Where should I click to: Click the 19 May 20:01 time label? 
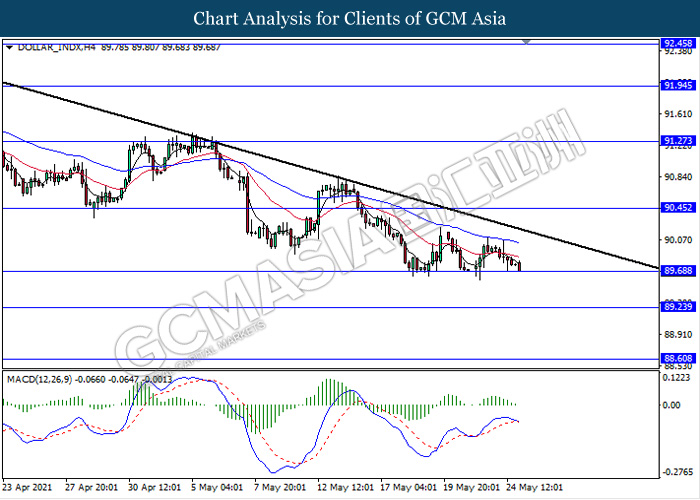coord(471,487)
